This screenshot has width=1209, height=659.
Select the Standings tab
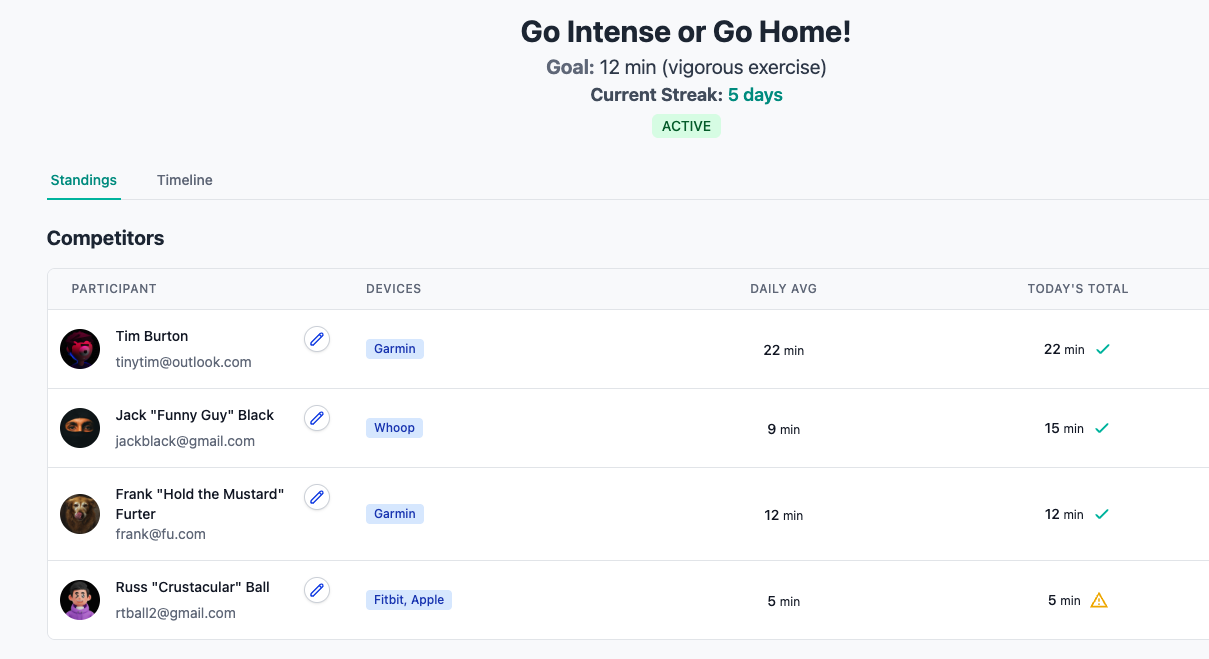[84, 180]
